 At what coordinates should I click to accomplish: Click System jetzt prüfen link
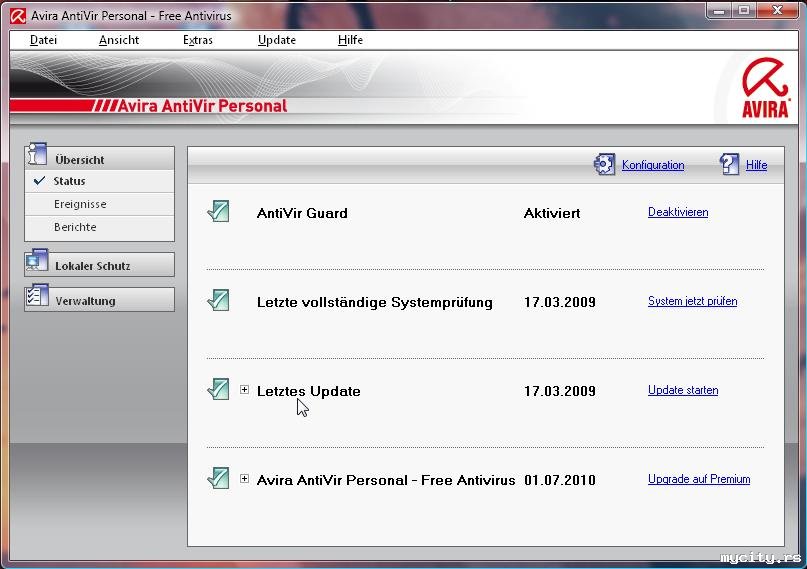[692, 301]
